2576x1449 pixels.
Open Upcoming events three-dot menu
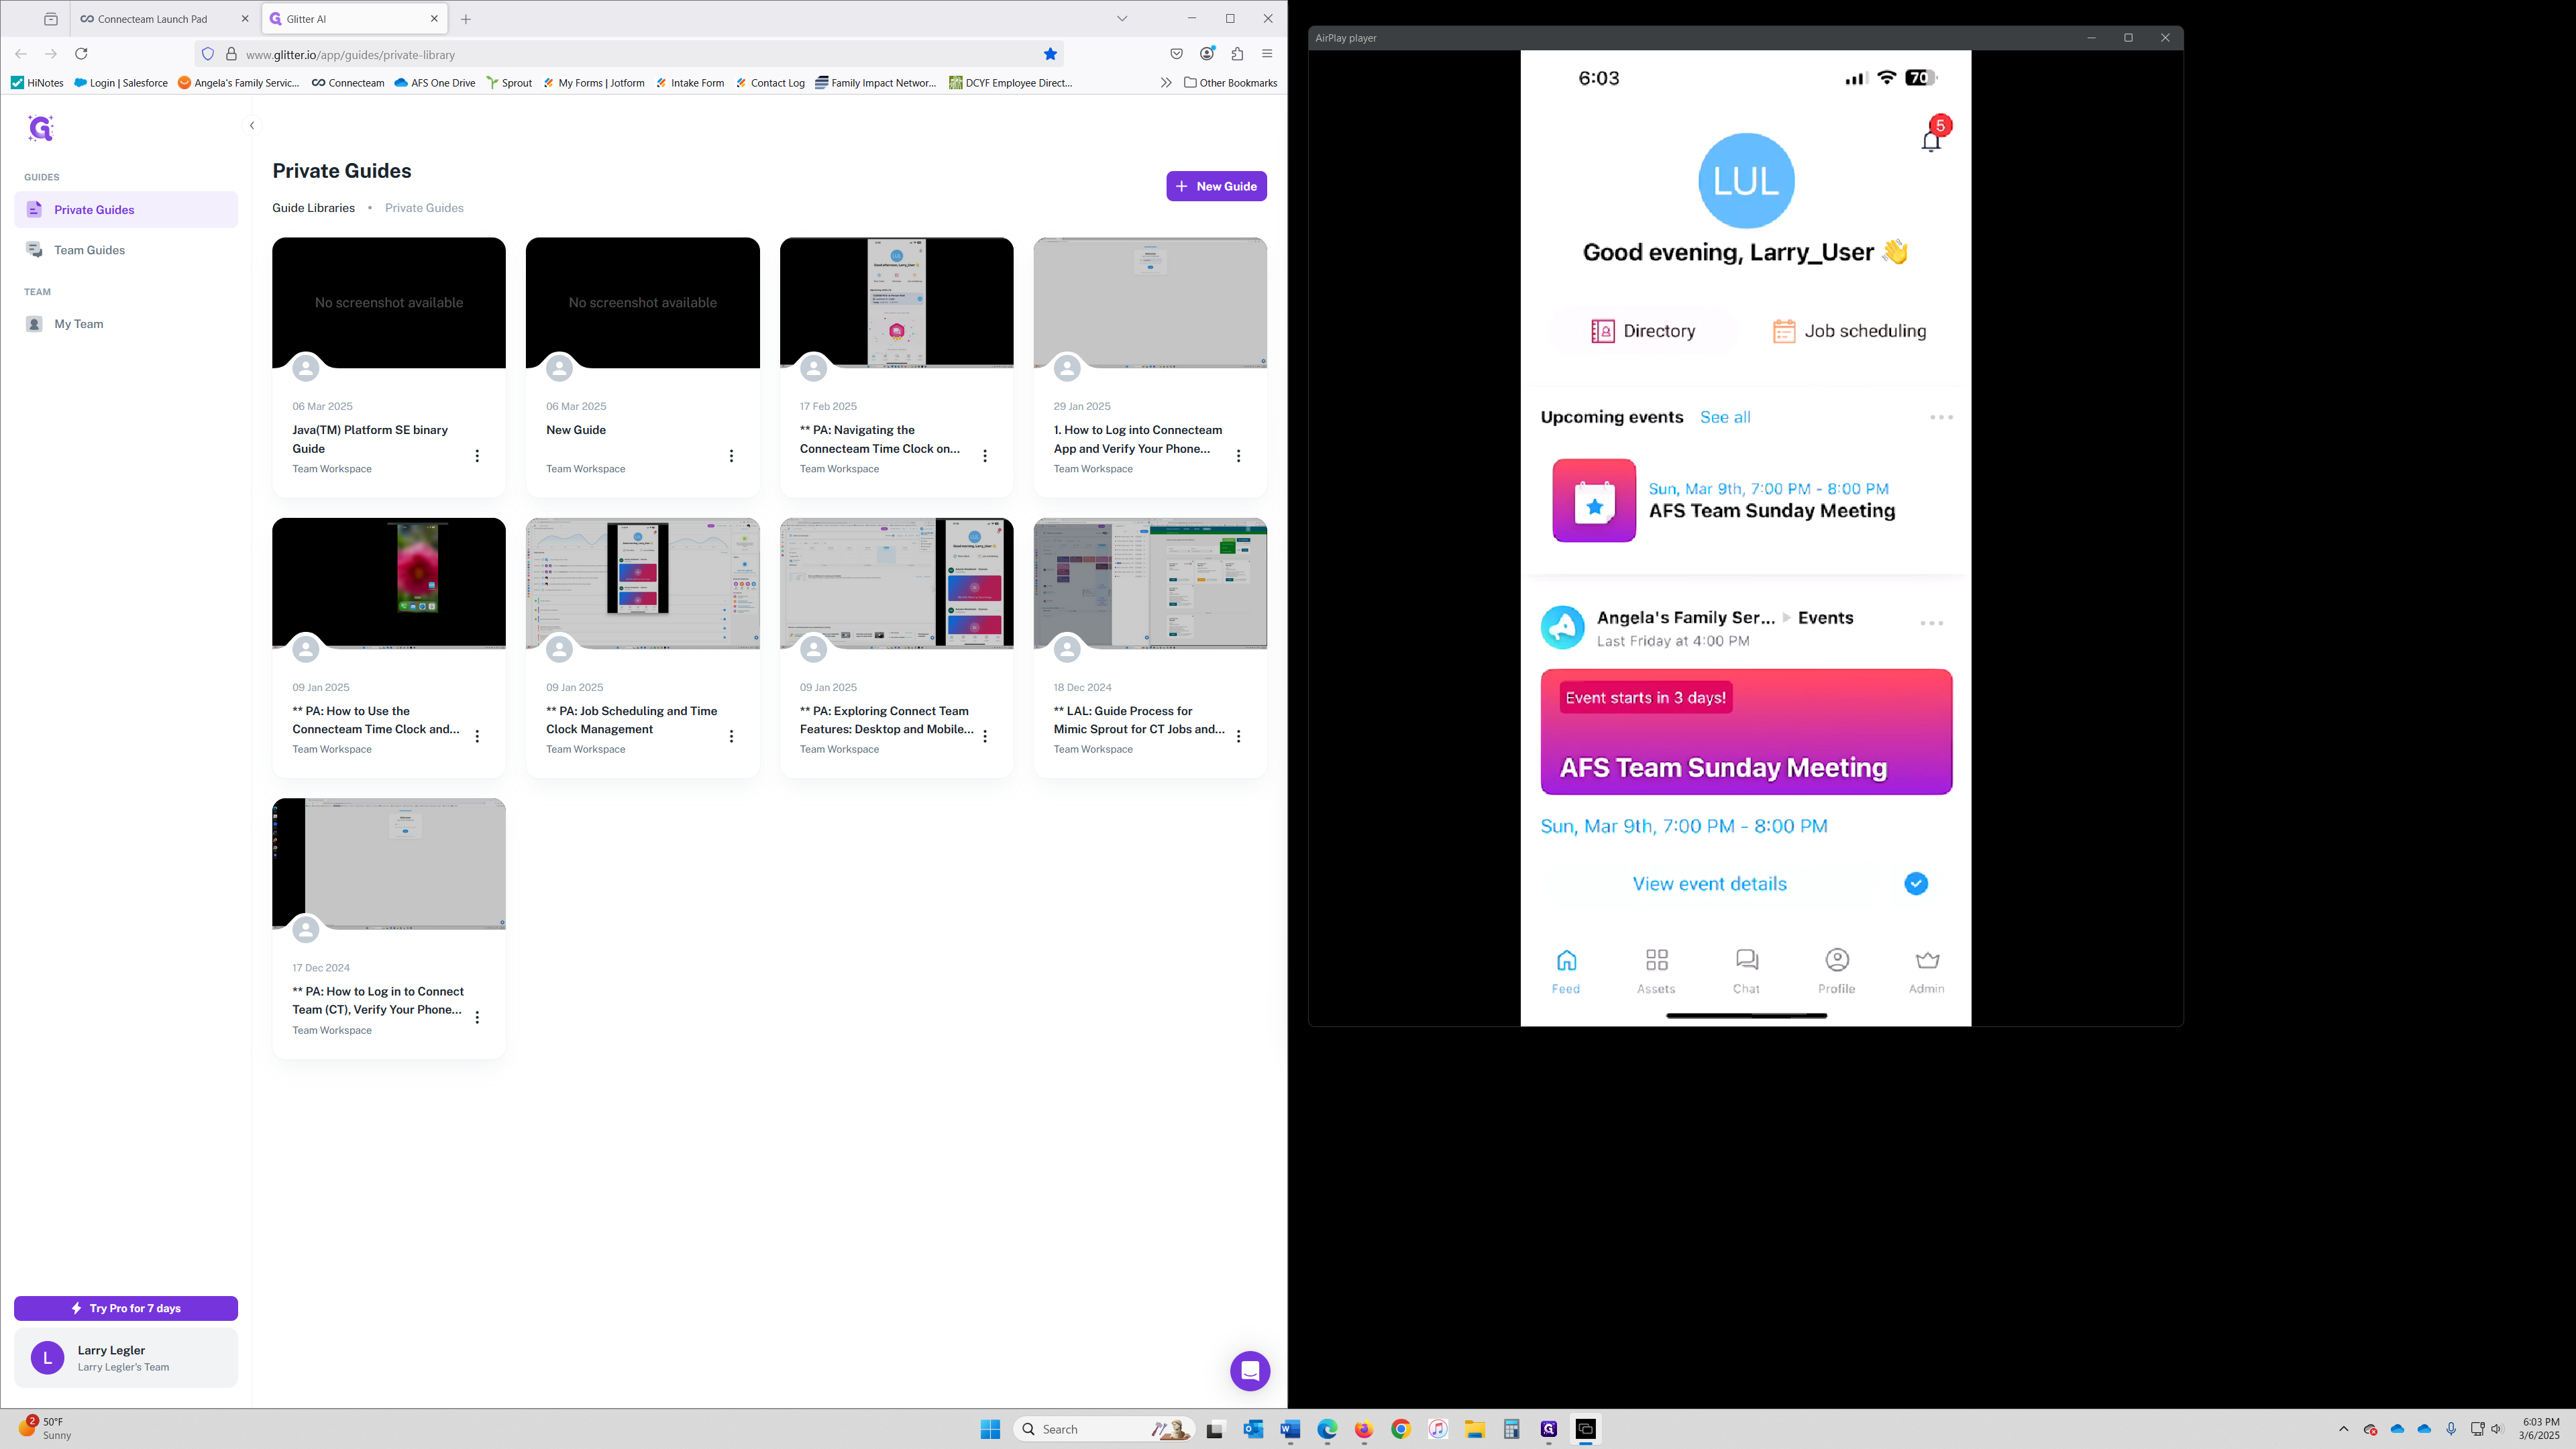[x=1941, y=417]
